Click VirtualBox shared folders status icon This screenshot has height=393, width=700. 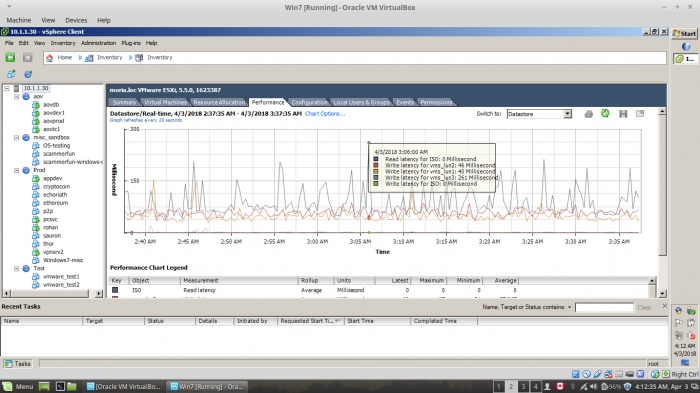point(619,374)
